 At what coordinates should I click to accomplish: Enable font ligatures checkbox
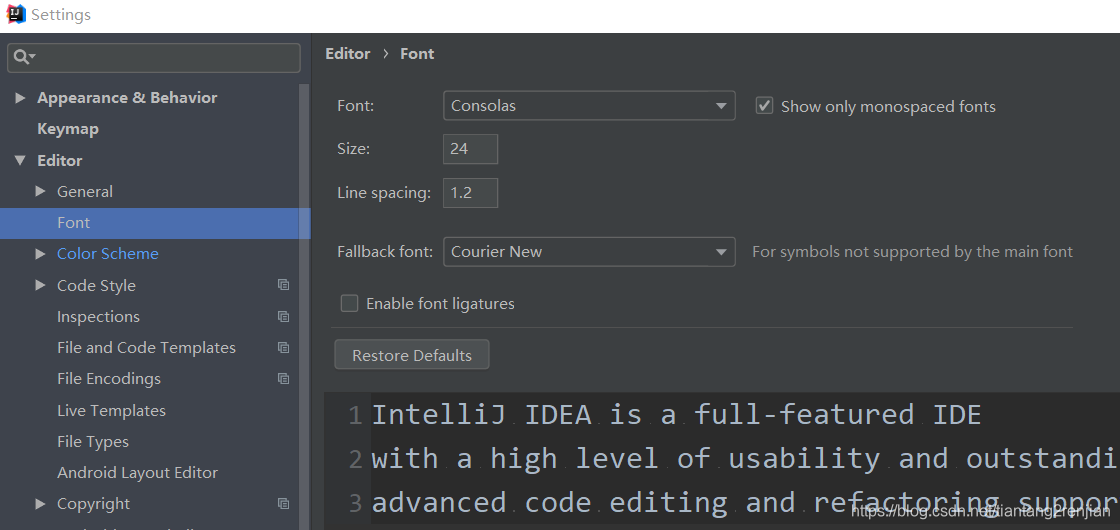coord(349,304)
